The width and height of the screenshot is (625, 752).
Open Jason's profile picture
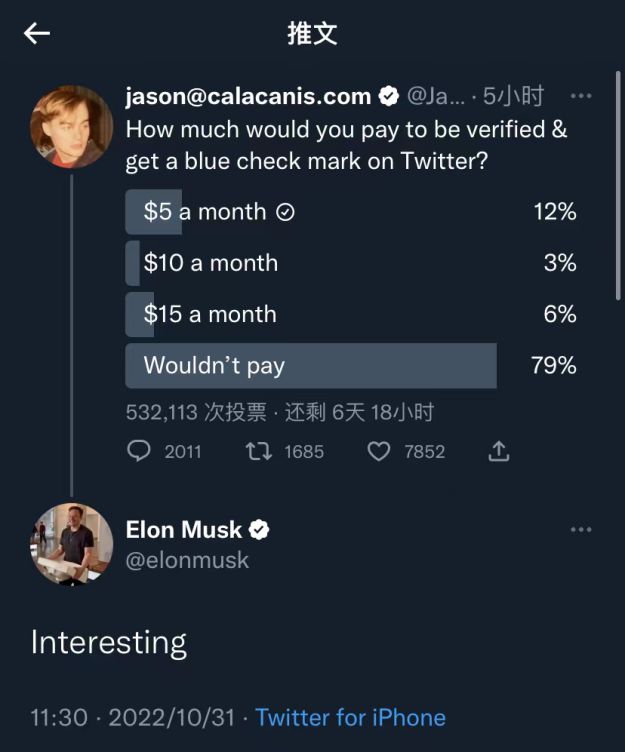click(x=71, y=127)
